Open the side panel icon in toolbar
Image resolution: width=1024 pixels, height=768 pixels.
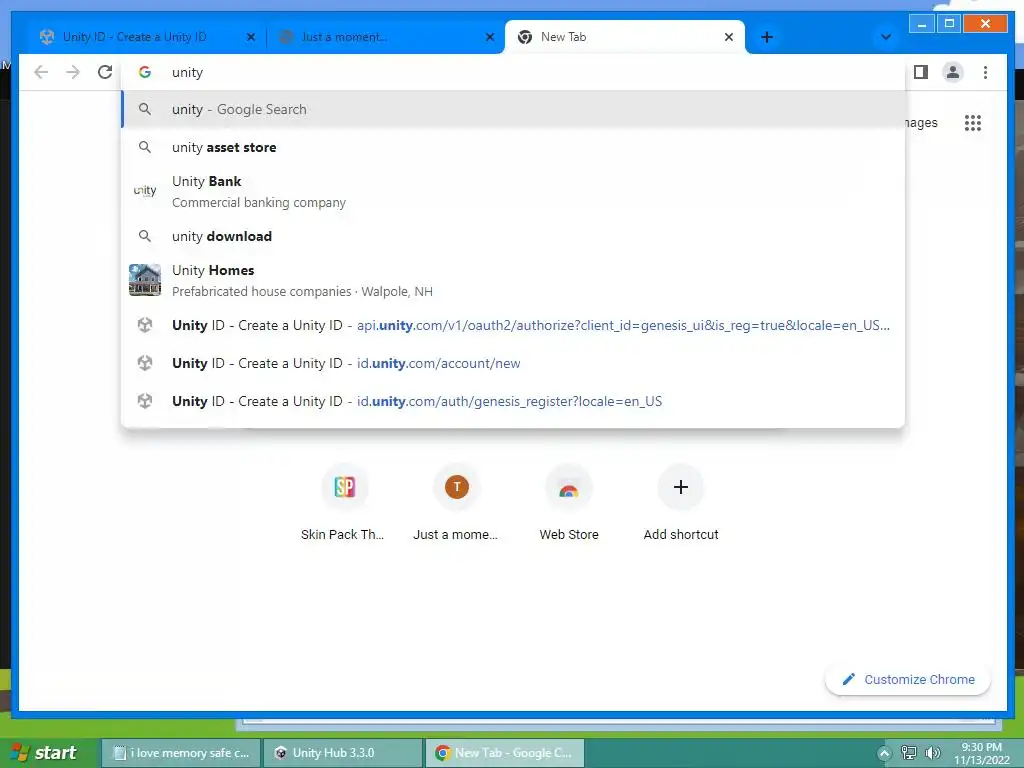[x=921, y=72]
